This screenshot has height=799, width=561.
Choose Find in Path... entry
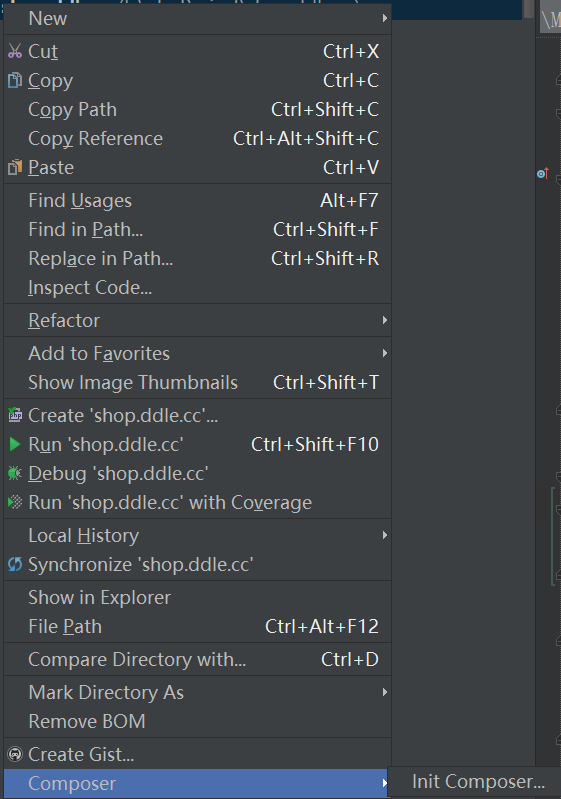(198, 229)
